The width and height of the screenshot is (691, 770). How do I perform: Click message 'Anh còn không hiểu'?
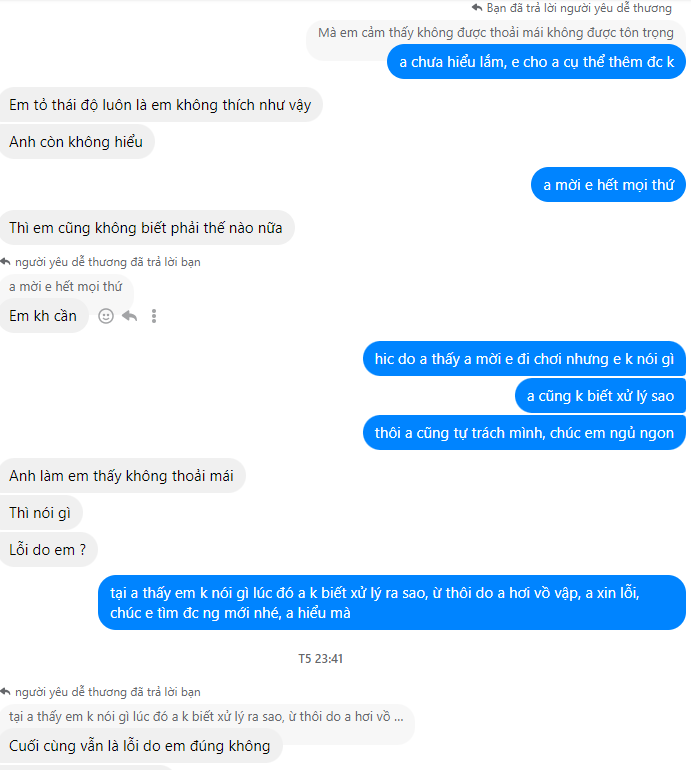[x=77, y=142]
